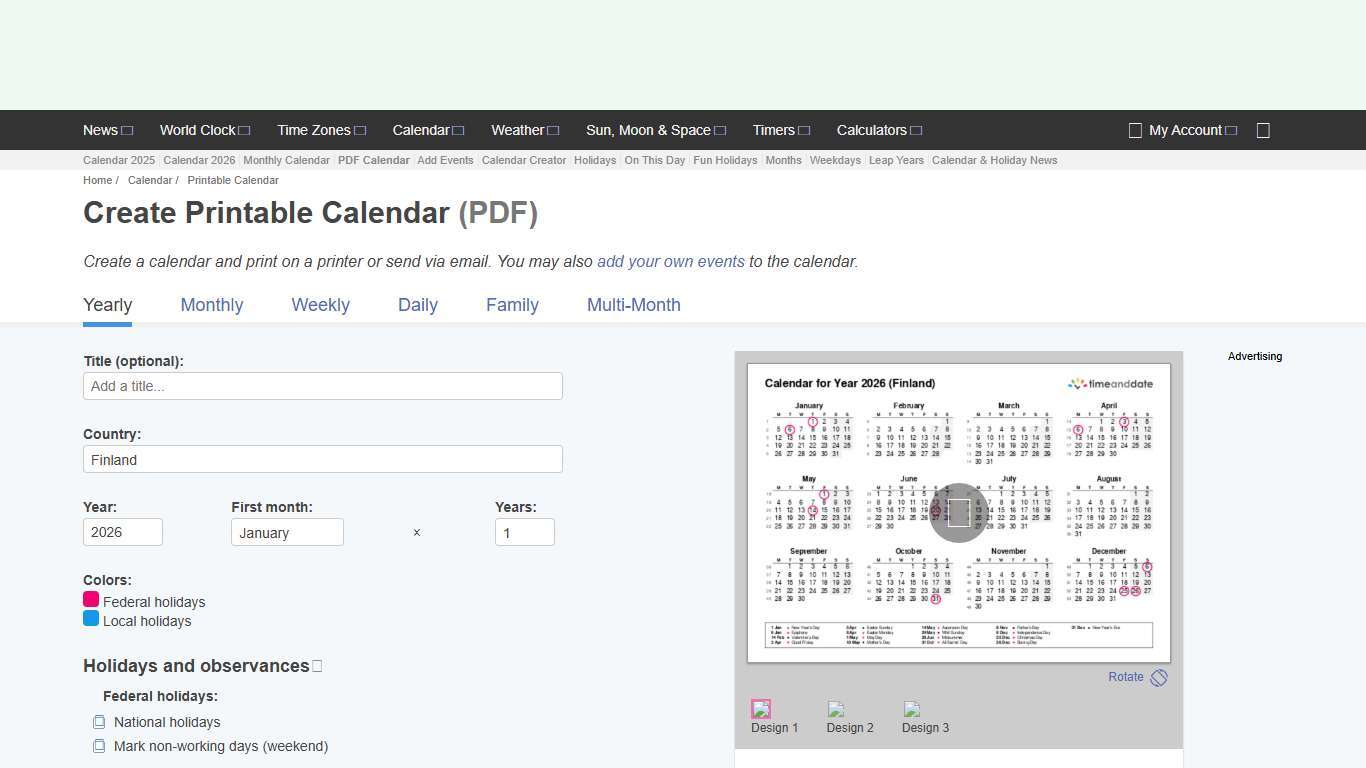Open the Weather dropdown menu
Viewport: 1366px width, 768px height.
553,130
